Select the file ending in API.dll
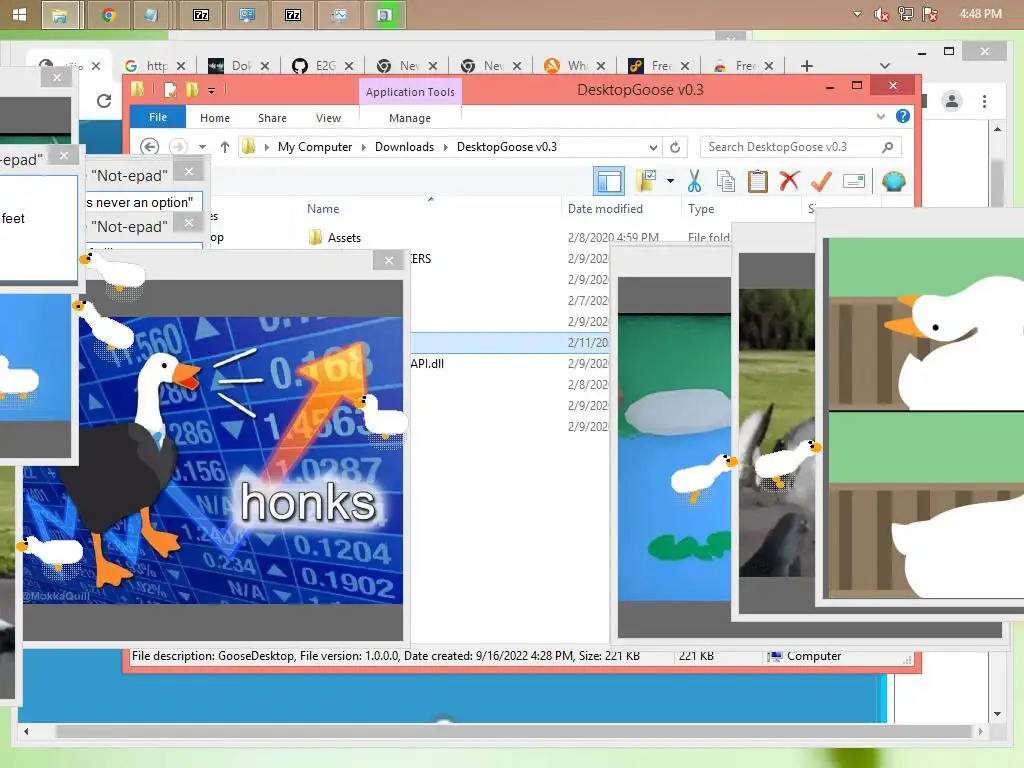1024x768 pixels. [428, 364]
